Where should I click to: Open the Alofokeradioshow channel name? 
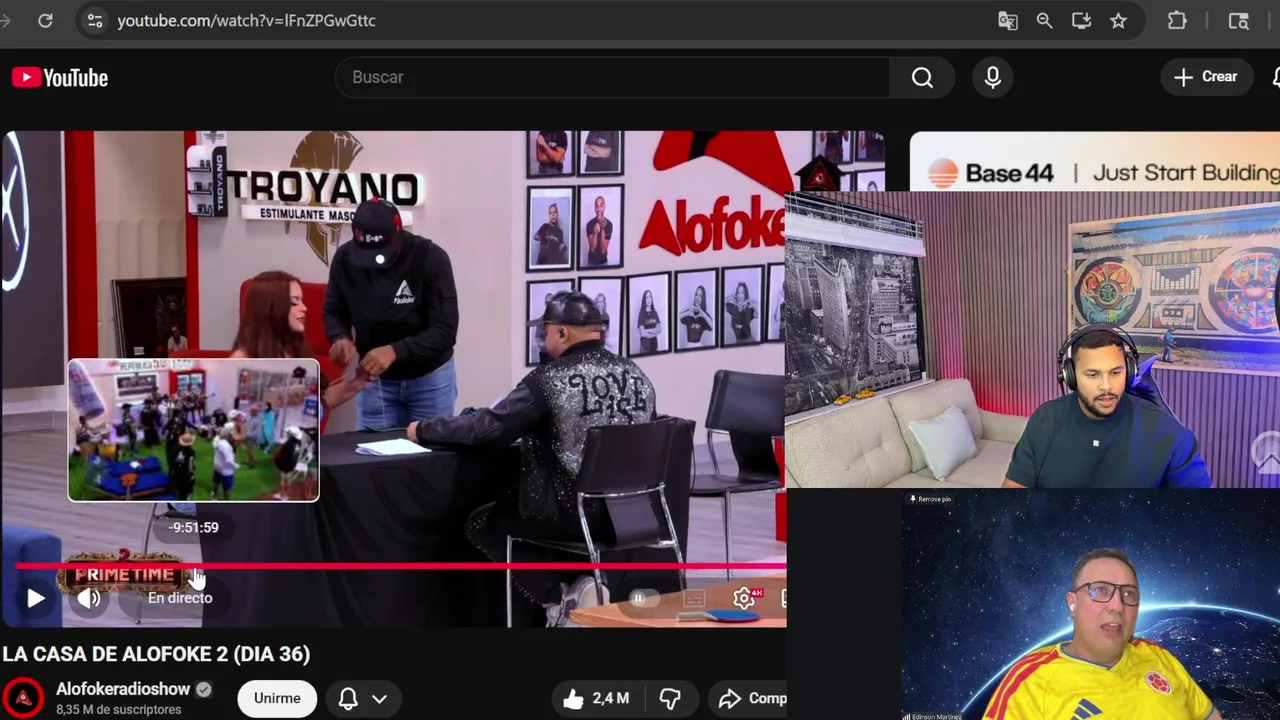[x=123, y=689]
